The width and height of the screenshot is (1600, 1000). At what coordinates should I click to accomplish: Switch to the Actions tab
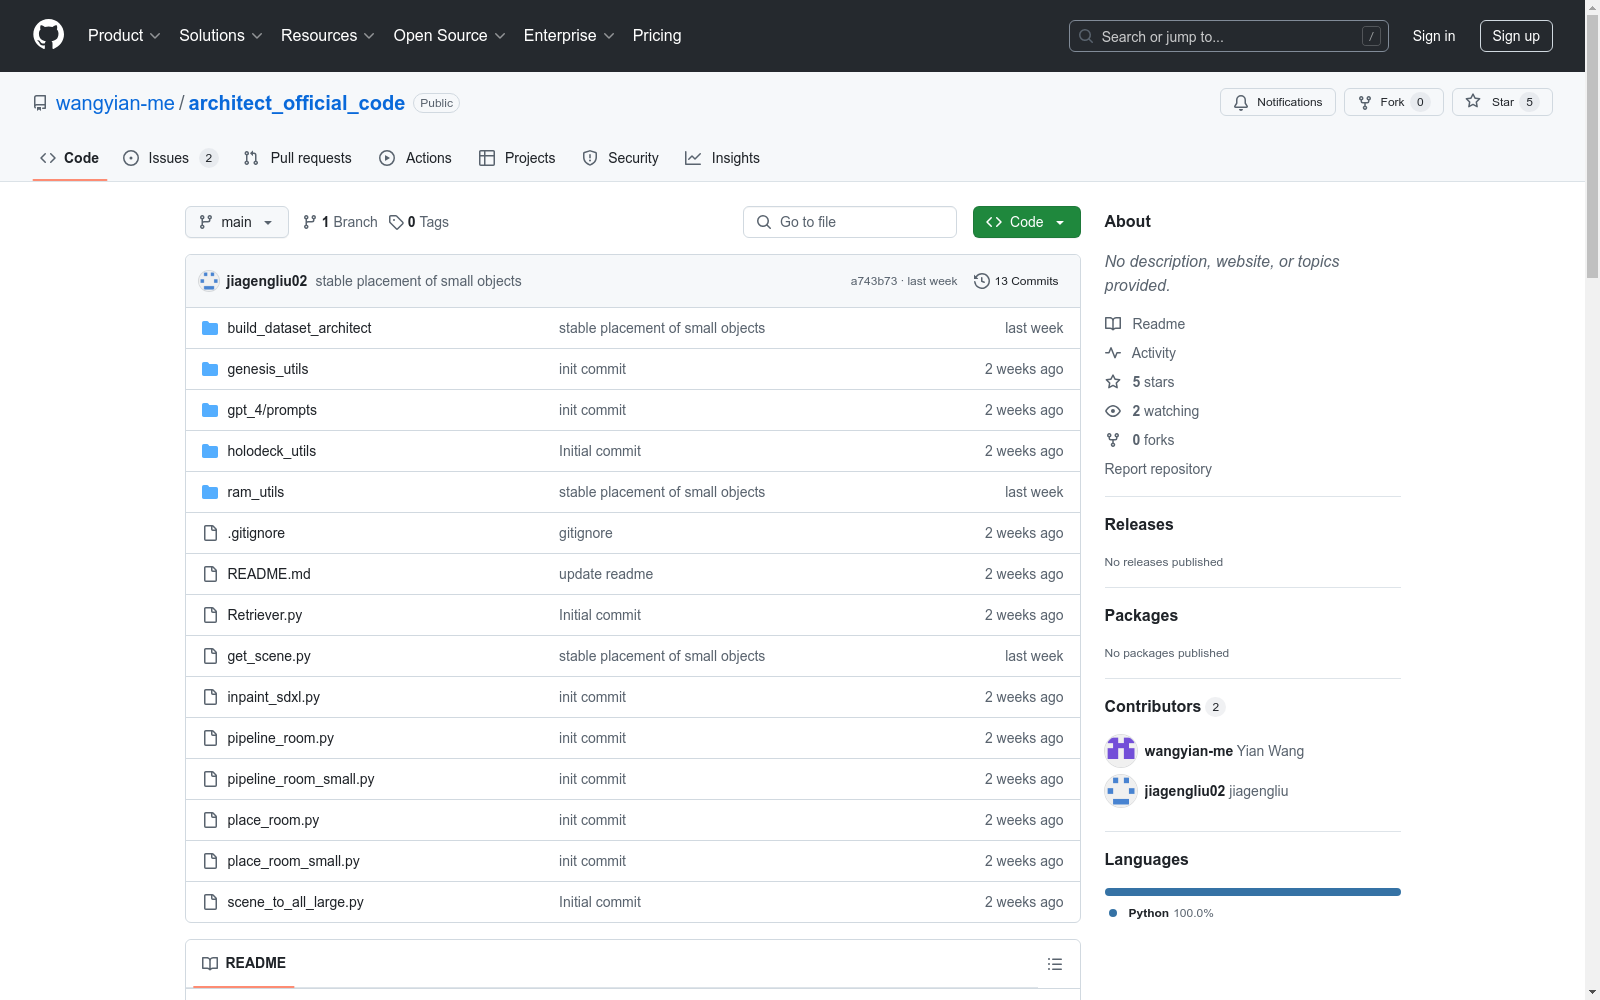pos(415,158)
